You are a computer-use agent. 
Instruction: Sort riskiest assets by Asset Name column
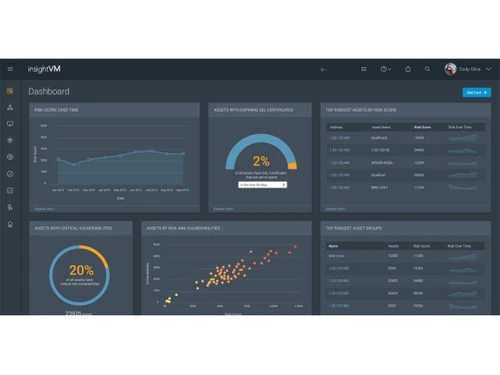[381, 127]
